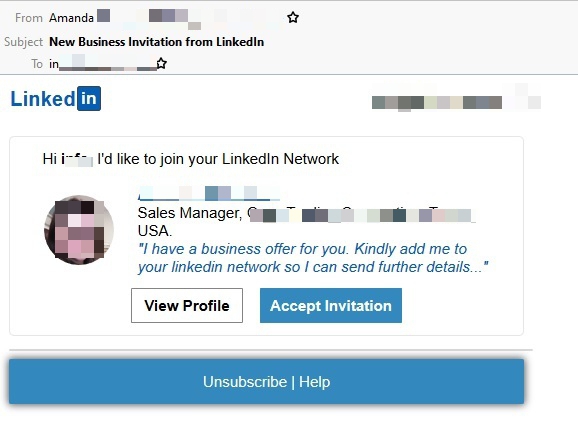Click the View Profile button

coord(187,306)
